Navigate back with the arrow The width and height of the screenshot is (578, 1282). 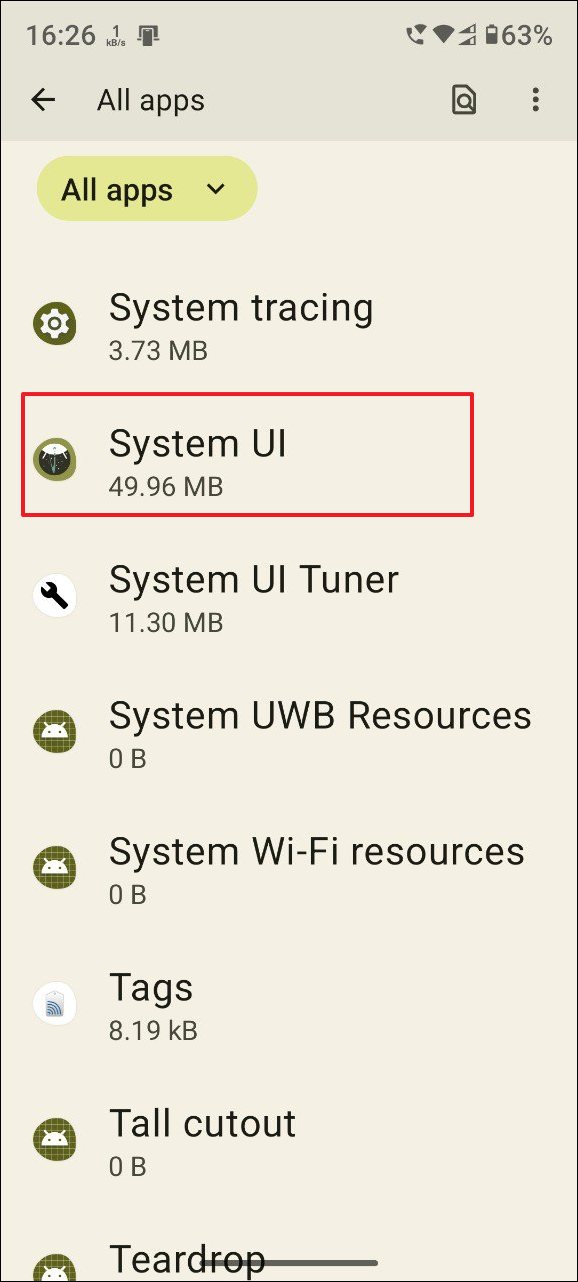click(42, 100)
